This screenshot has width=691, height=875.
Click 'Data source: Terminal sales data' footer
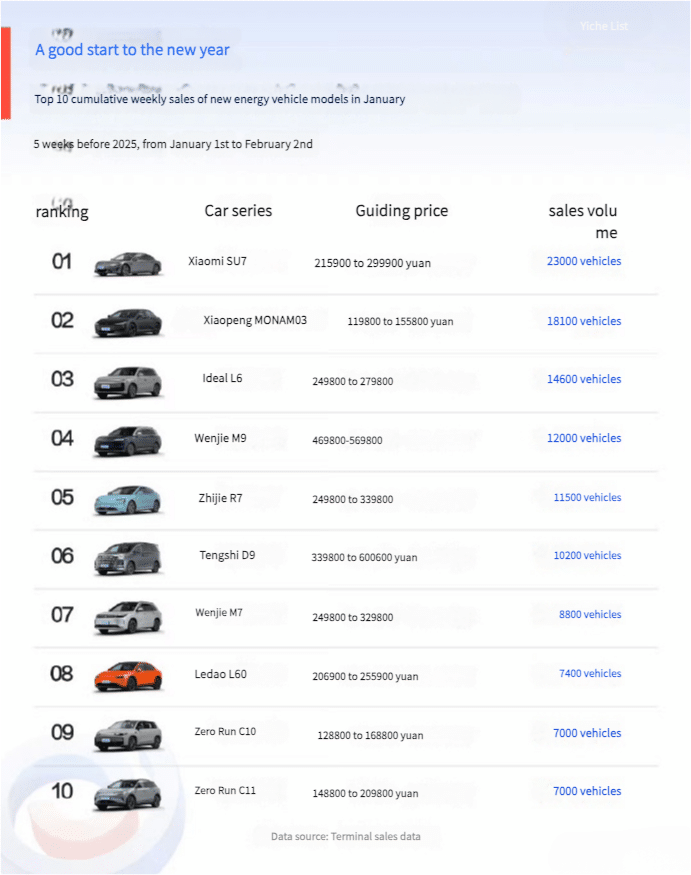point(346,836)
